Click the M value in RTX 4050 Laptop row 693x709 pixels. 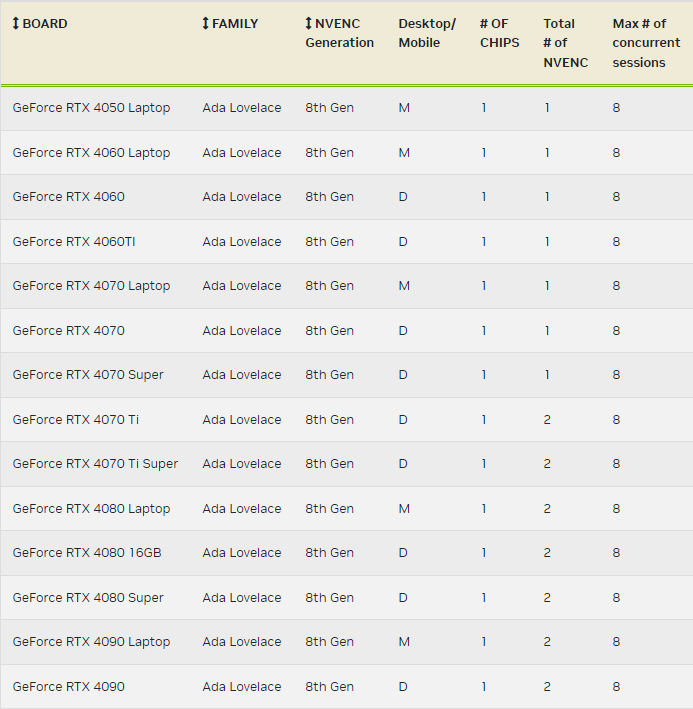[404, 108]
